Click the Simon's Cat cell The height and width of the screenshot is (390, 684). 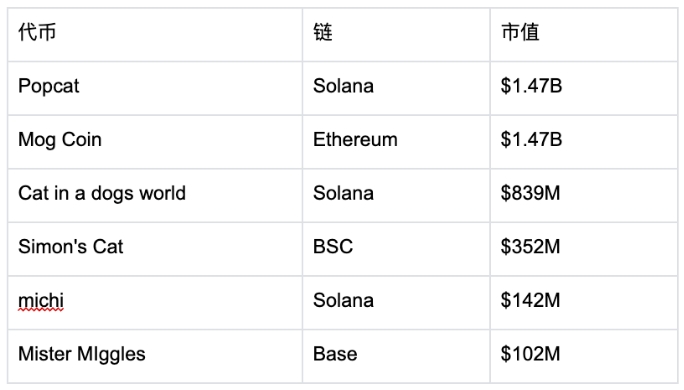[155, 249]
